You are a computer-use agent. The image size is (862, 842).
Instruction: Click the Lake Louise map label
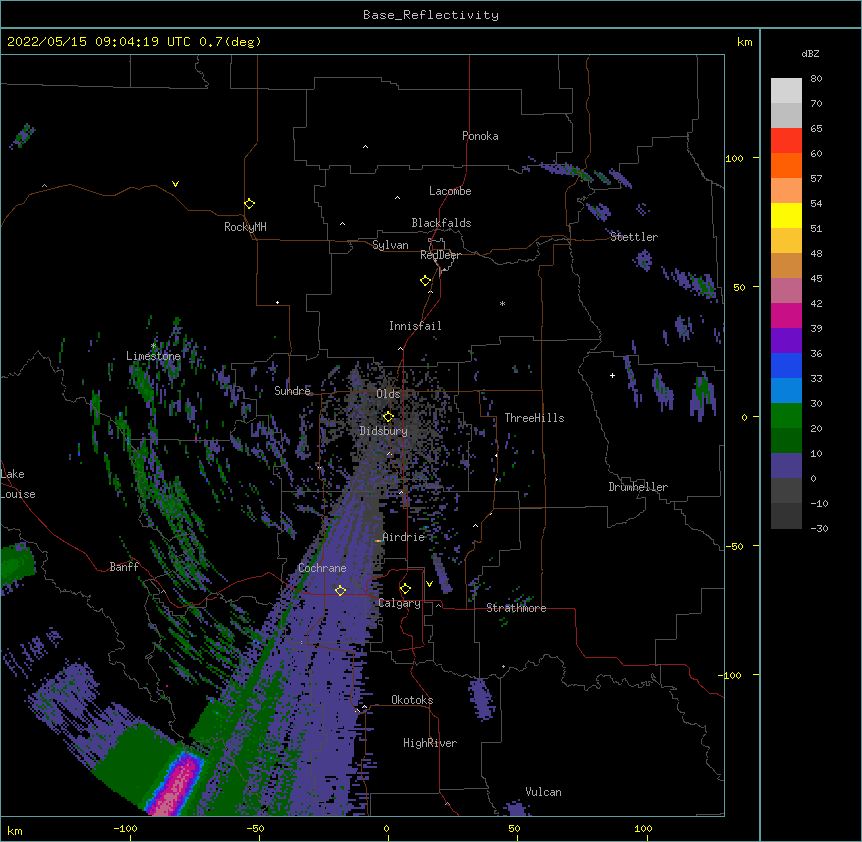point(18,484)
